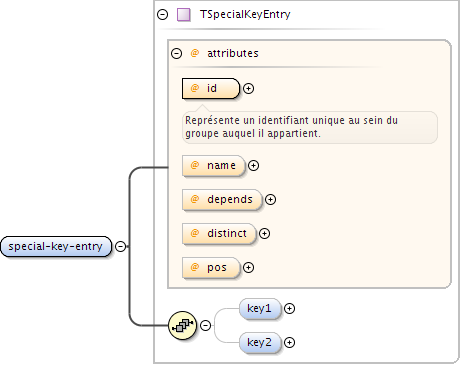Collapse the attributes group

tap(176, 53)
